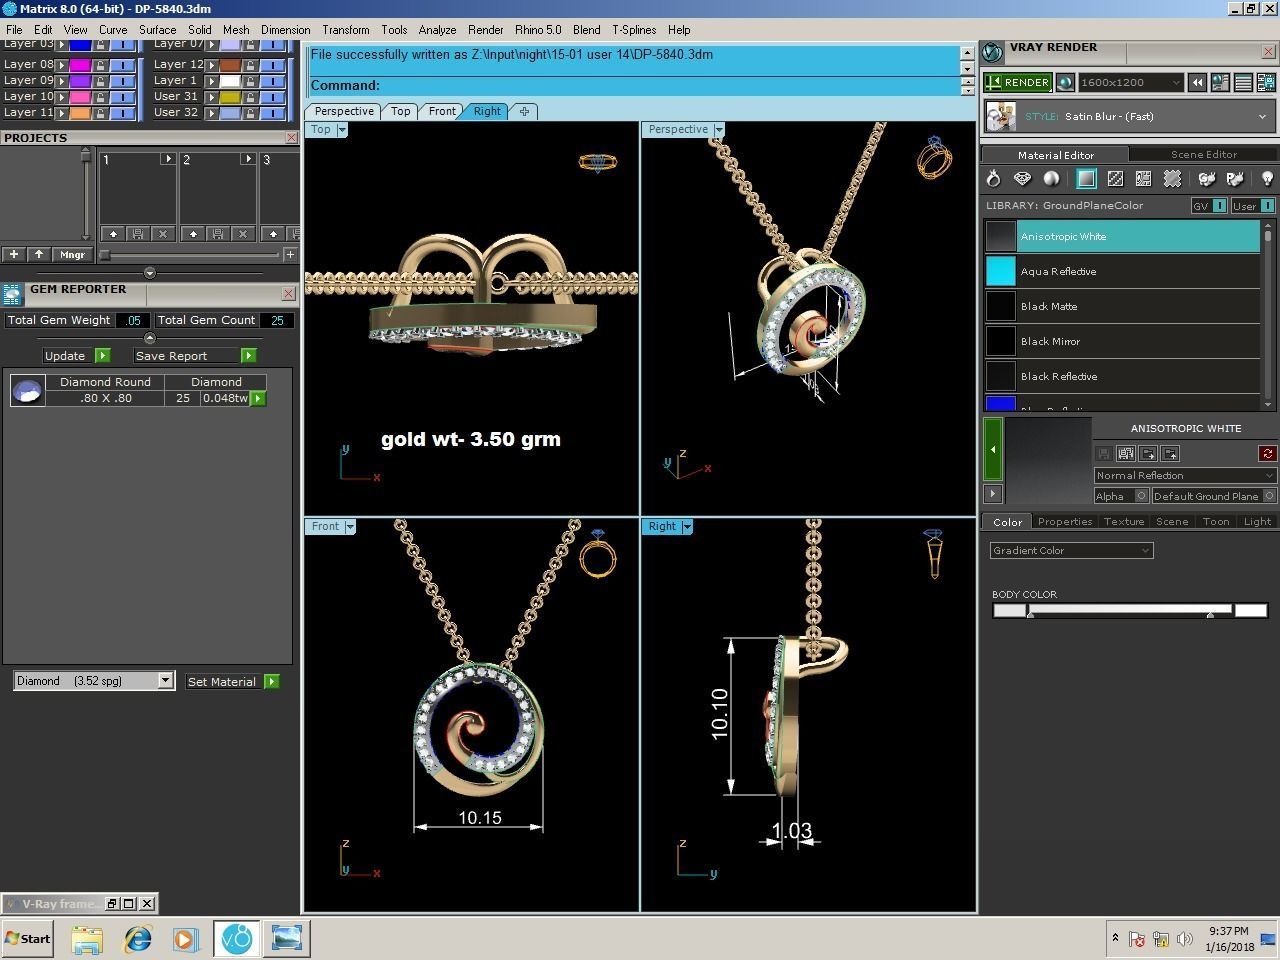Click the jagged-edge patch materials icon
The width and height of the screenshot is (1280, 960).
[x=1172, y=179]
